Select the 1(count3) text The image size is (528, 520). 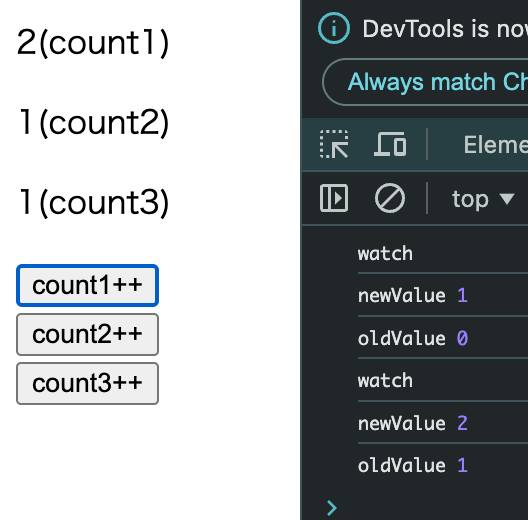[x=94, y=202]
